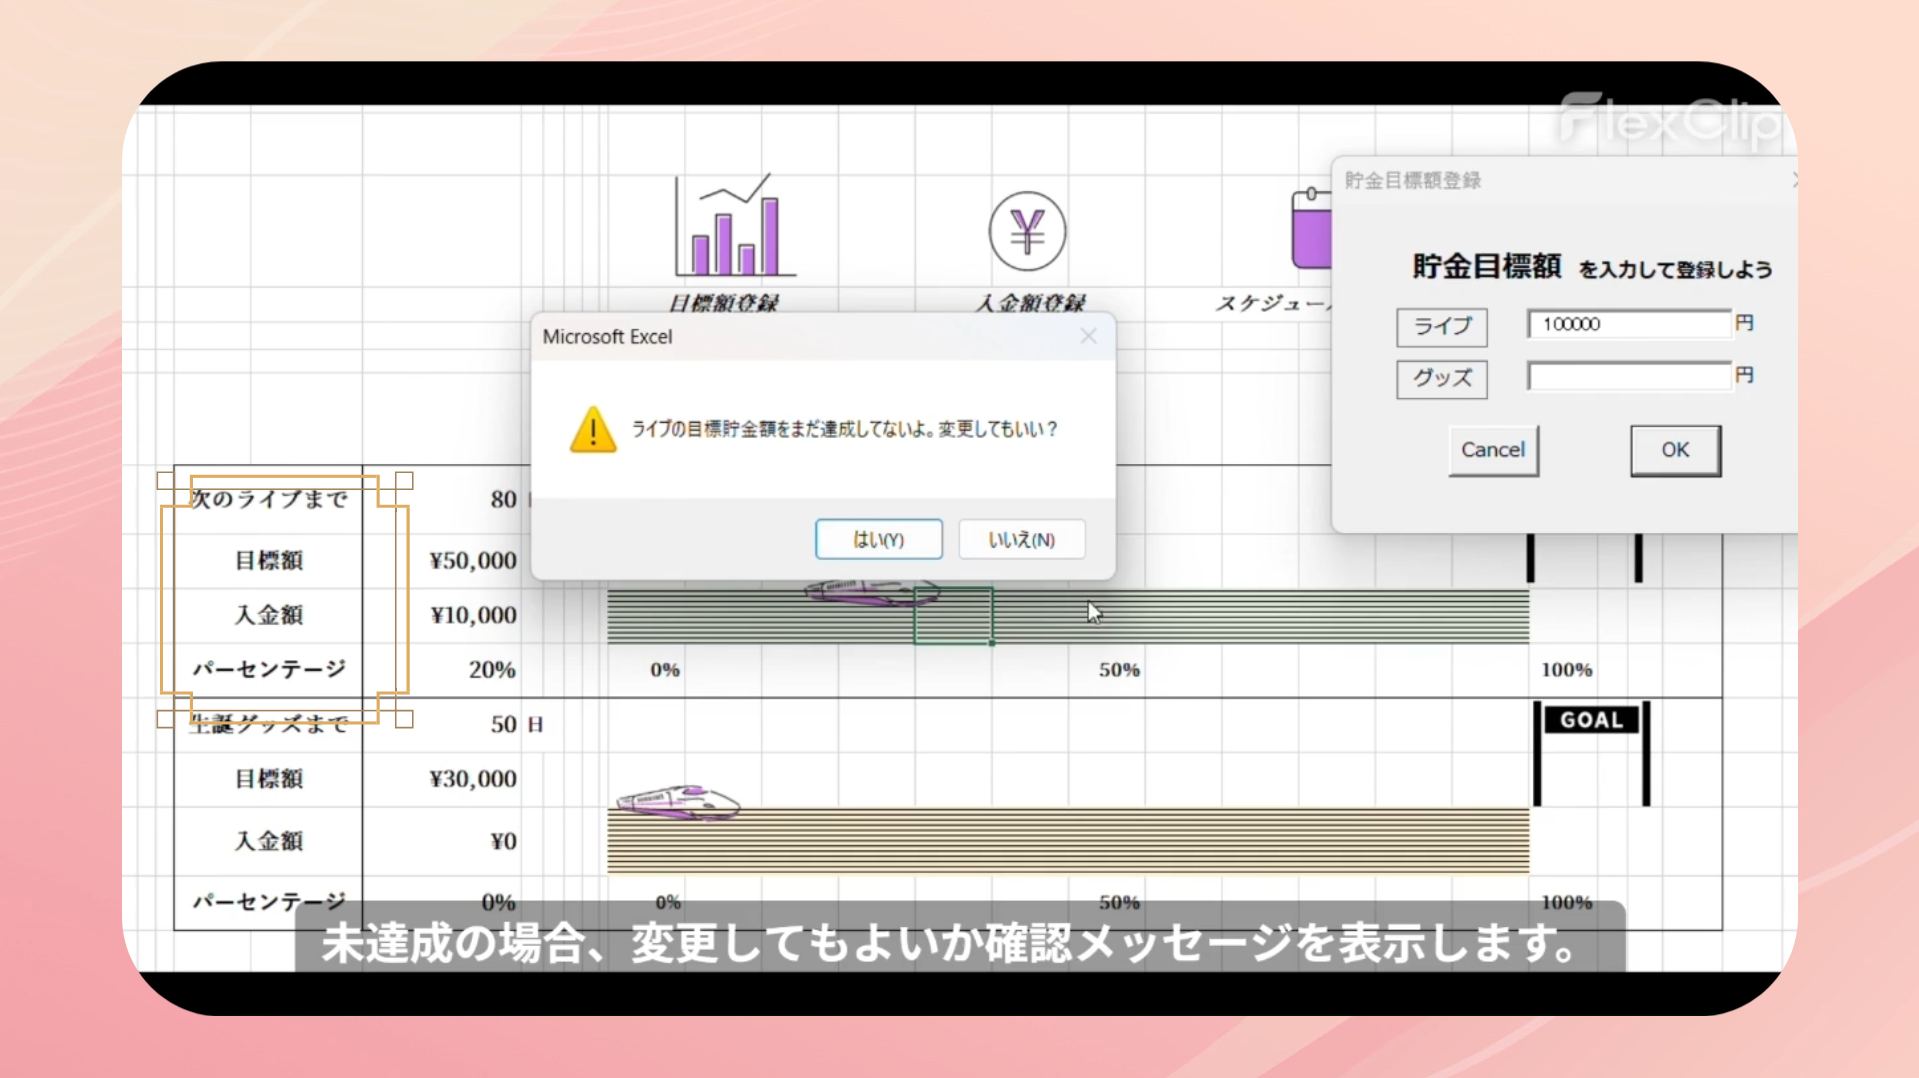Click the train on the green track
The height and width of the screenshot is (1078, 1919).
click(872, 593)
